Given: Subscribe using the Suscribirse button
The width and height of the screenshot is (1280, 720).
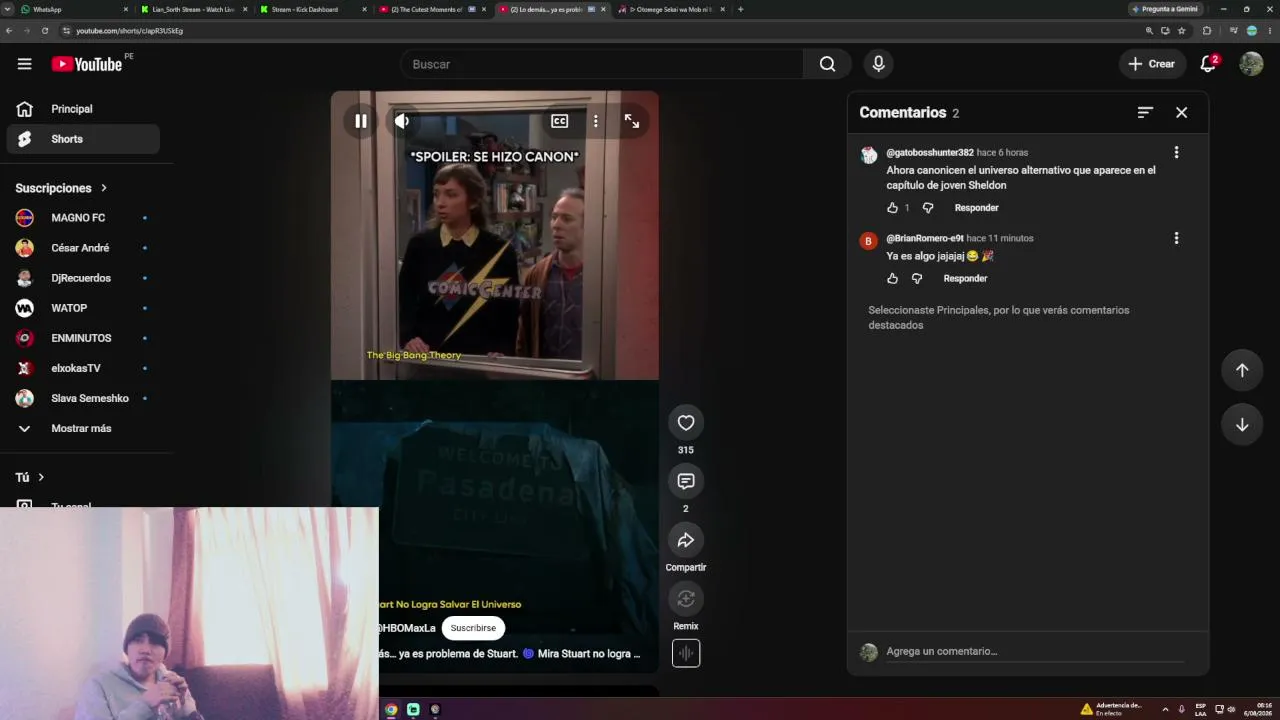Looking at the screenshot, I should click(473, 628).
